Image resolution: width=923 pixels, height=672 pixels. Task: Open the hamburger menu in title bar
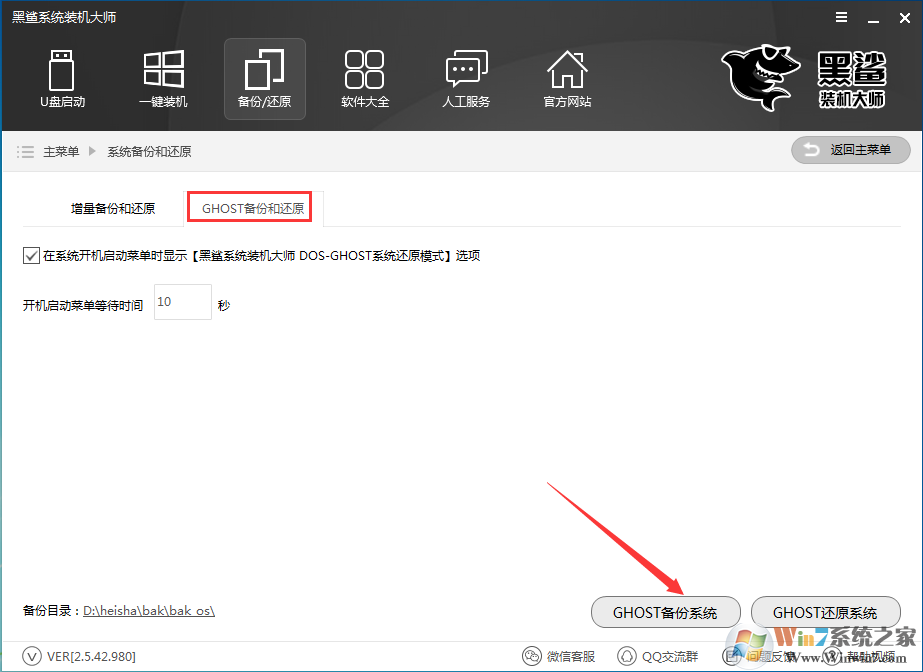click(x=841, y=18)
